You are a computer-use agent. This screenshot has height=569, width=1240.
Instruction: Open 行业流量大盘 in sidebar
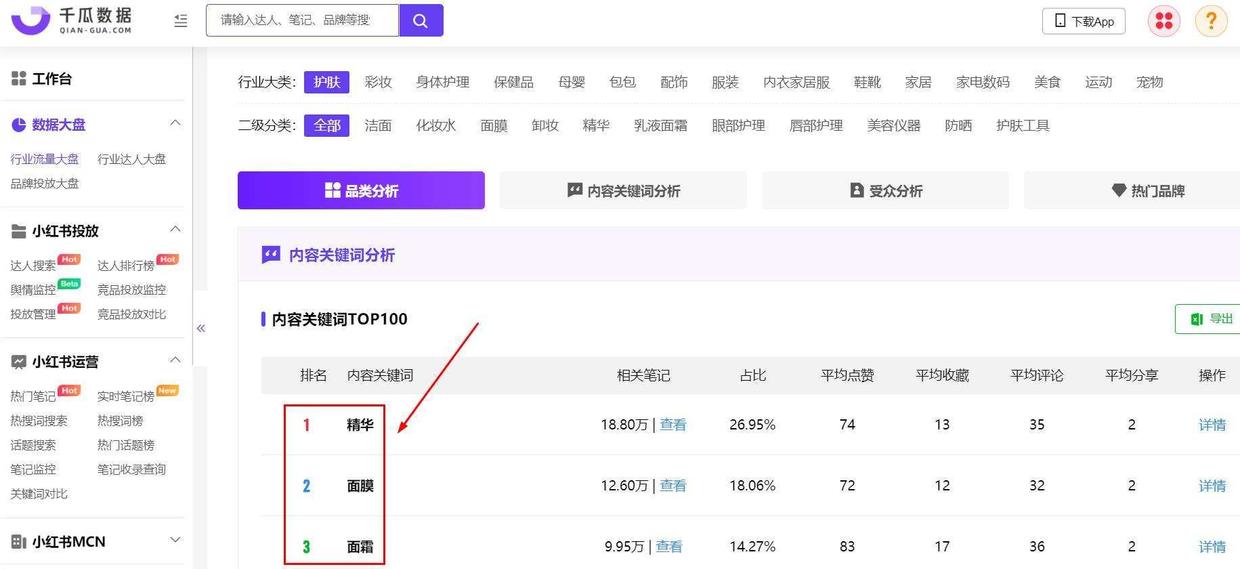[x=45, y=159]
